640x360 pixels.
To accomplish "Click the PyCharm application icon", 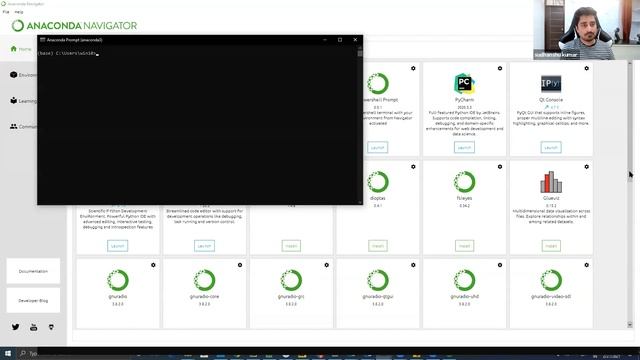I will coord(464,84).
